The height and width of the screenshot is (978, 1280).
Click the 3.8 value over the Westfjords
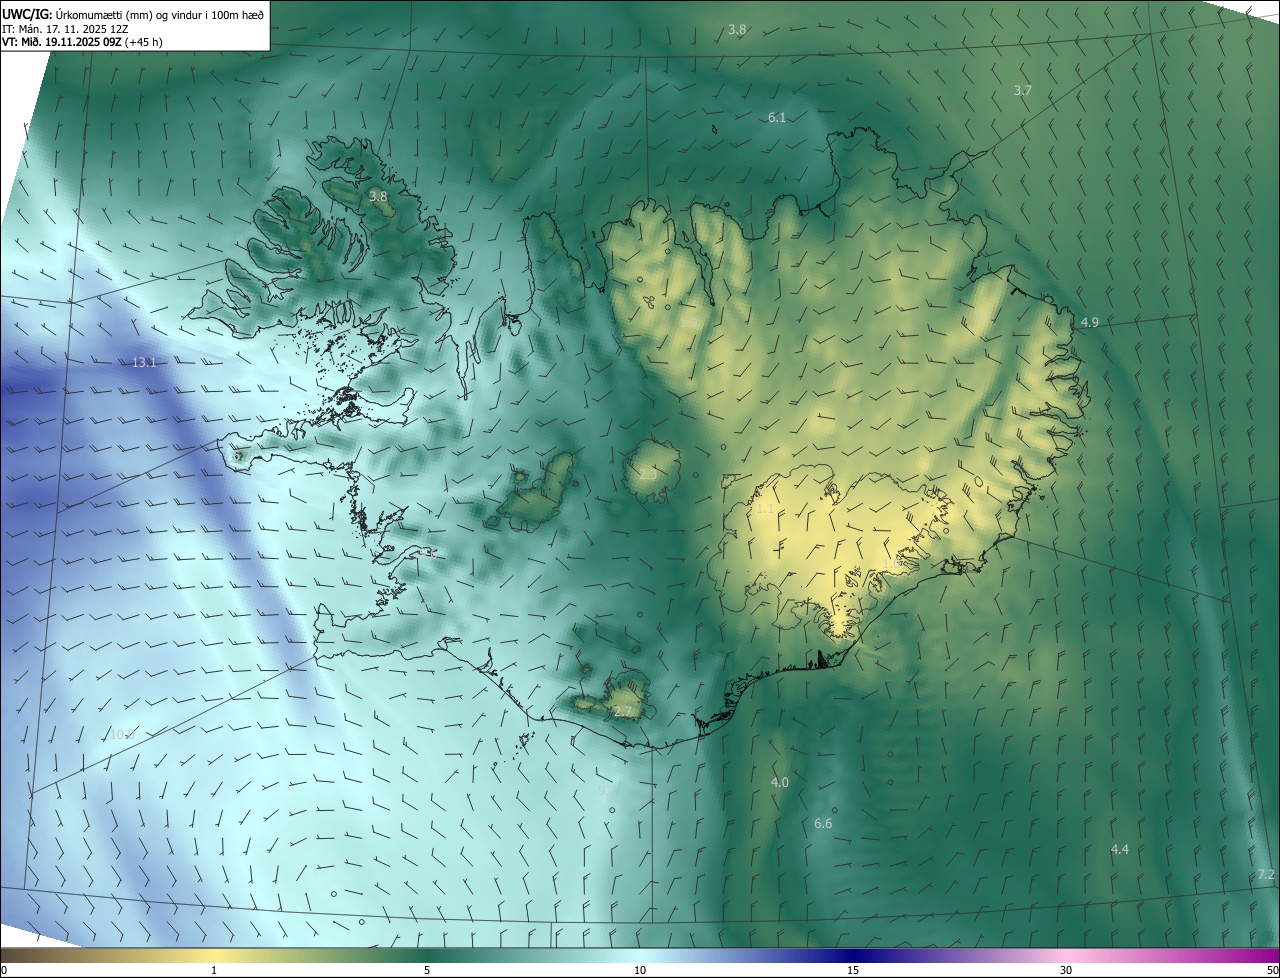(x=378, y=197)
